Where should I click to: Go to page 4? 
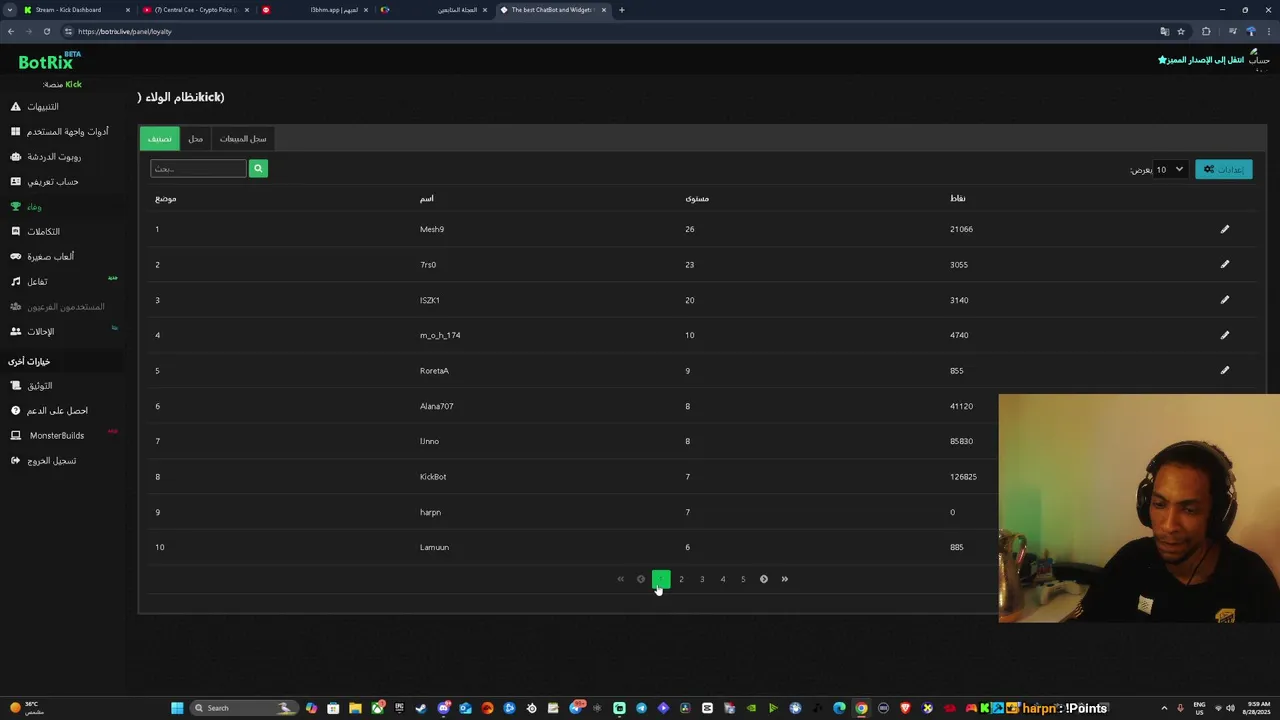(723, 579)
